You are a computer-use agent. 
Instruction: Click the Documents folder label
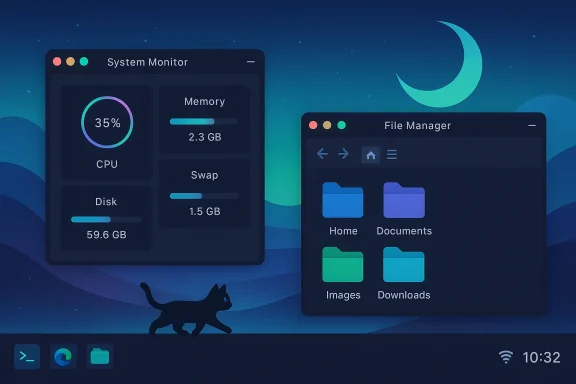404,231
